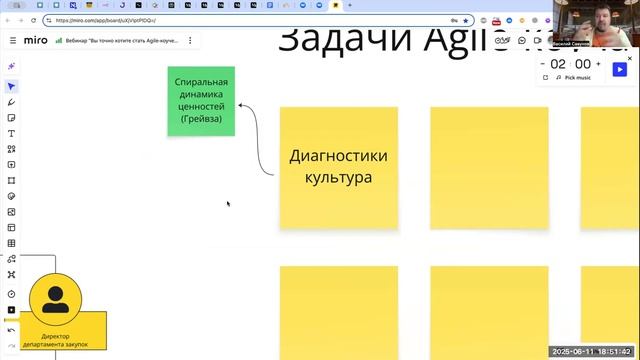Edit the timer minutes value 02
640x360 pixels.
click(558, 64)
